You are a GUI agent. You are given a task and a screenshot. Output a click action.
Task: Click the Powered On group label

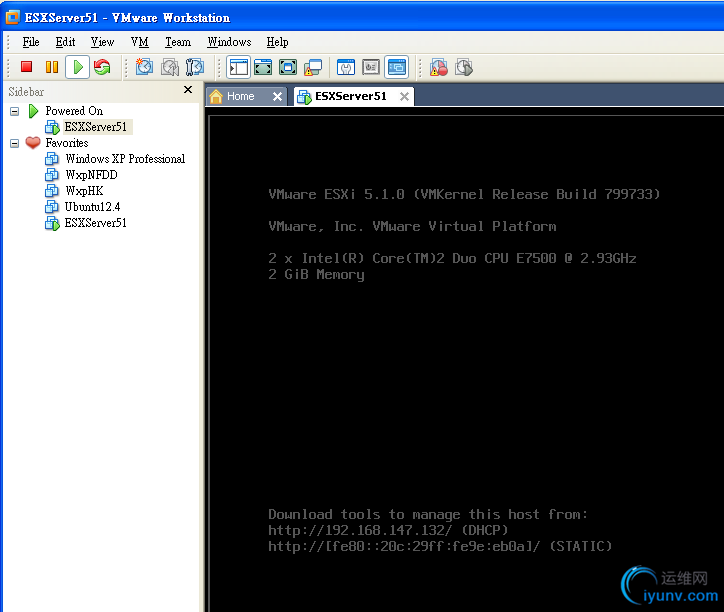click(74, 111)
